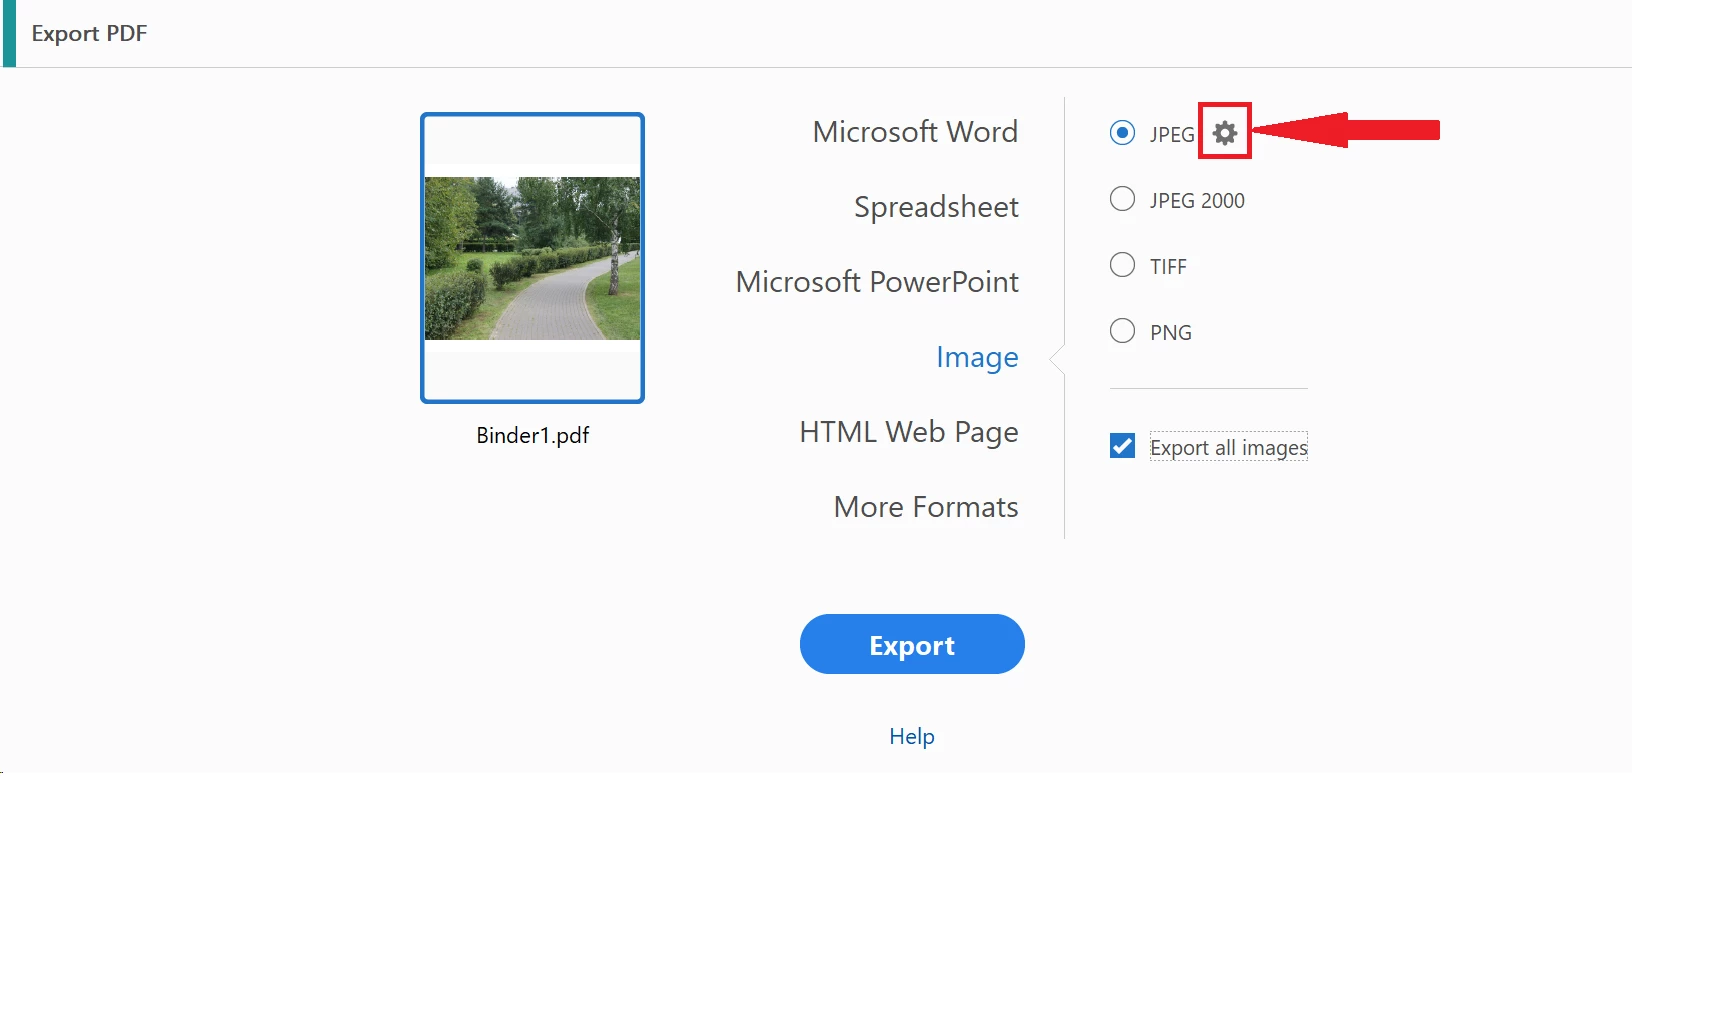This screenshot has height=1014, width=1728.
Task: Click the Binder1.pdf file name
Action: (533, 436)
